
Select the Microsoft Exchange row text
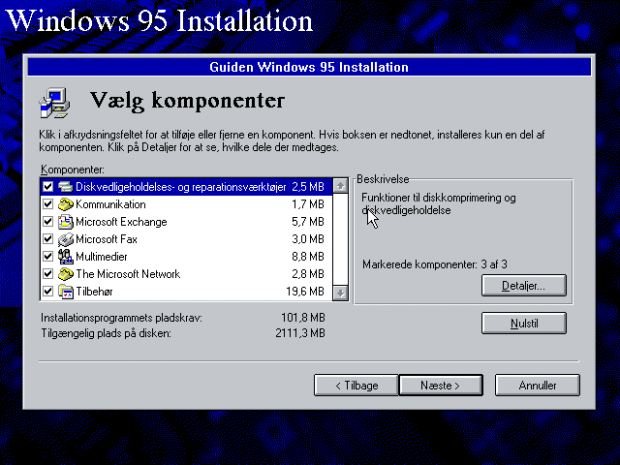pyautogui.click(x=121, y=222)
